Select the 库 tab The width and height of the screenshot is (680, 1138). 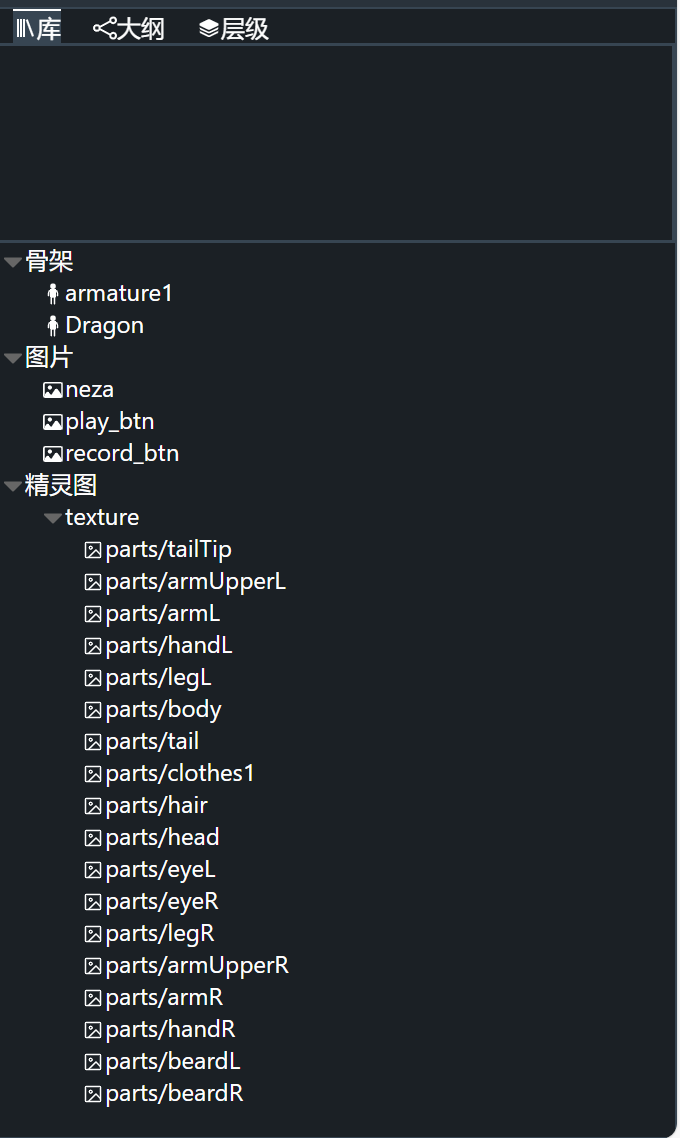click(x=38, y=28)
